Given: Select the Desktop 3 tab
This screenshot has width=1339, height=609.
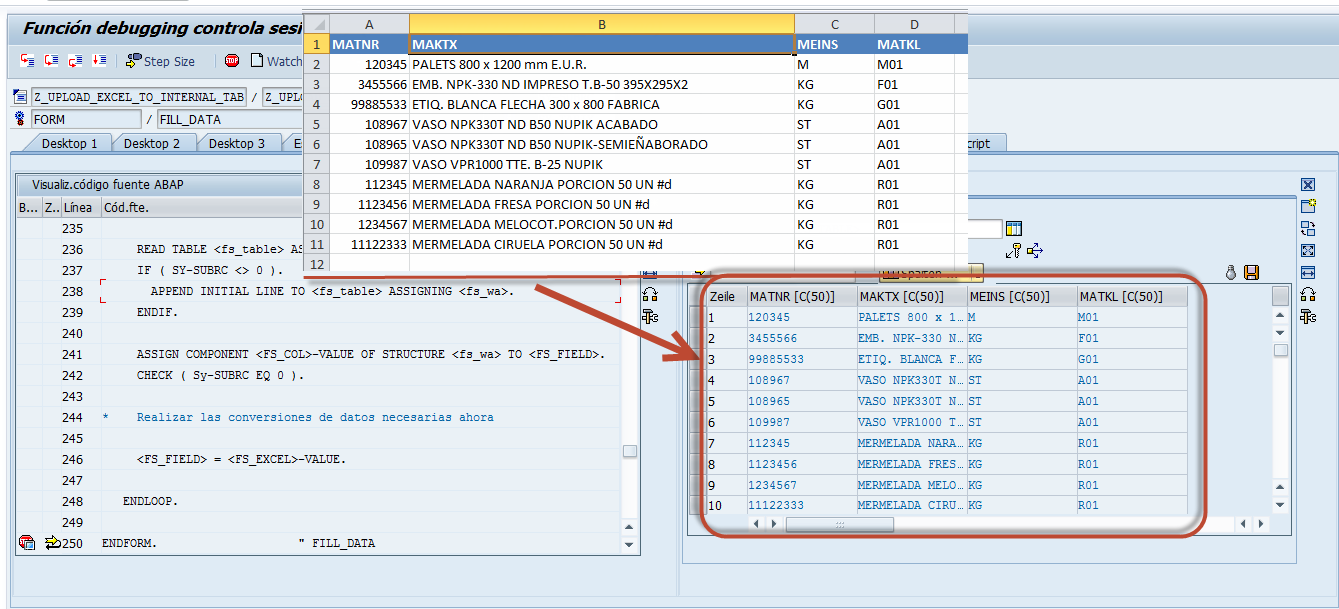Looking at the screenshot, I should tap(239, 143).
